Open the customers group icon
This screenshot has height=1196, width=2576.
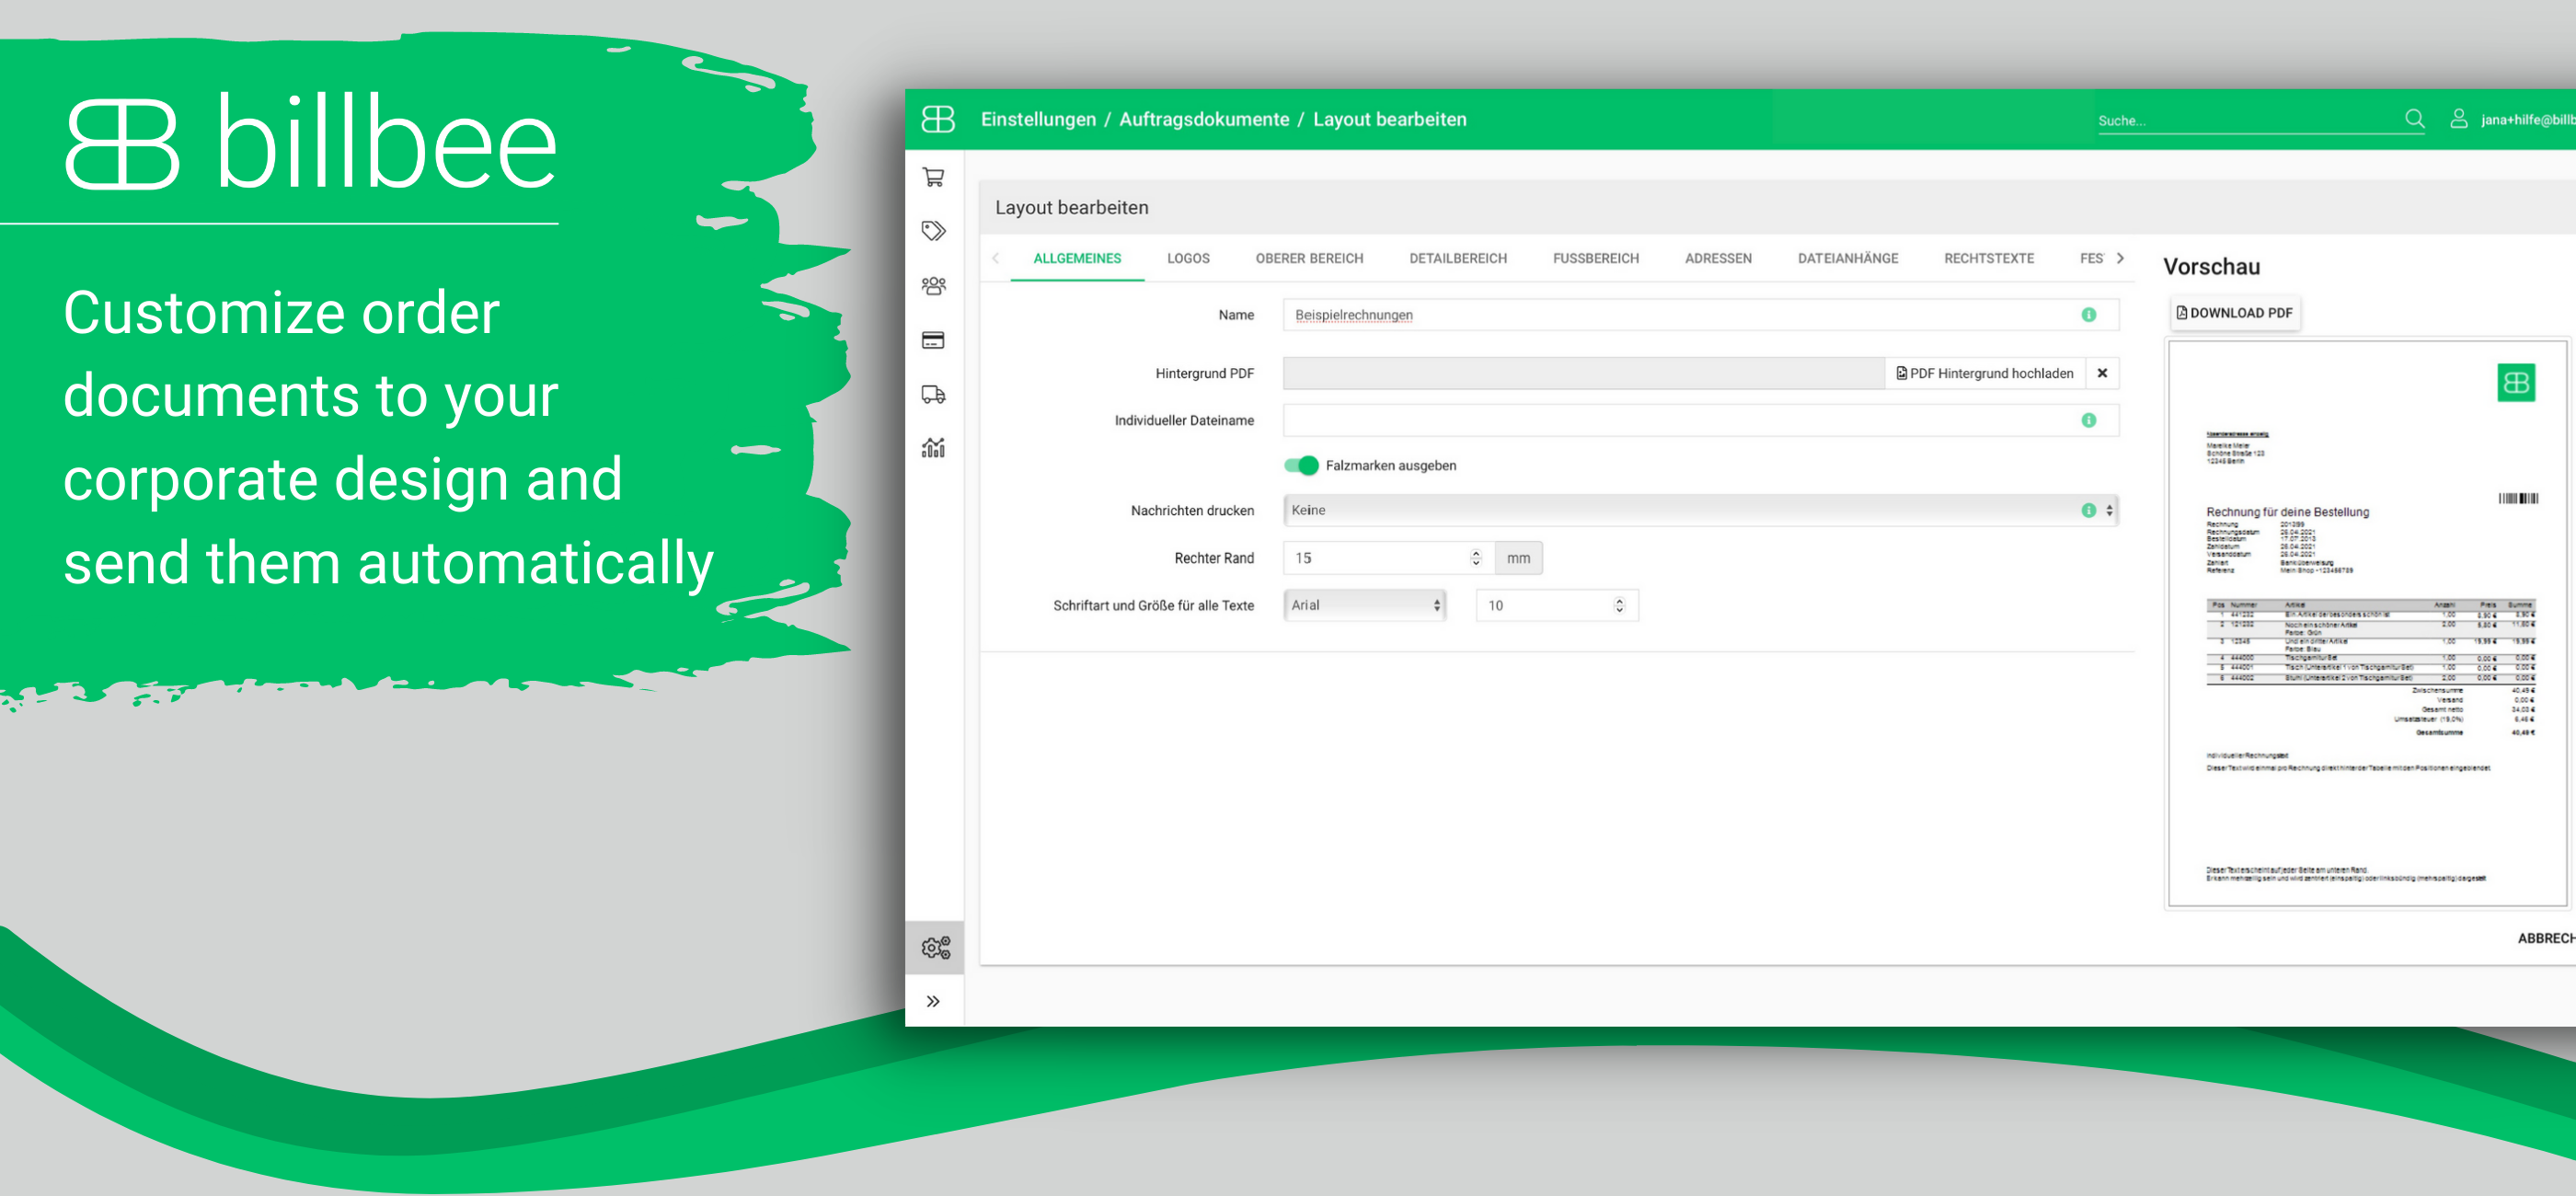tap(933, 286)
